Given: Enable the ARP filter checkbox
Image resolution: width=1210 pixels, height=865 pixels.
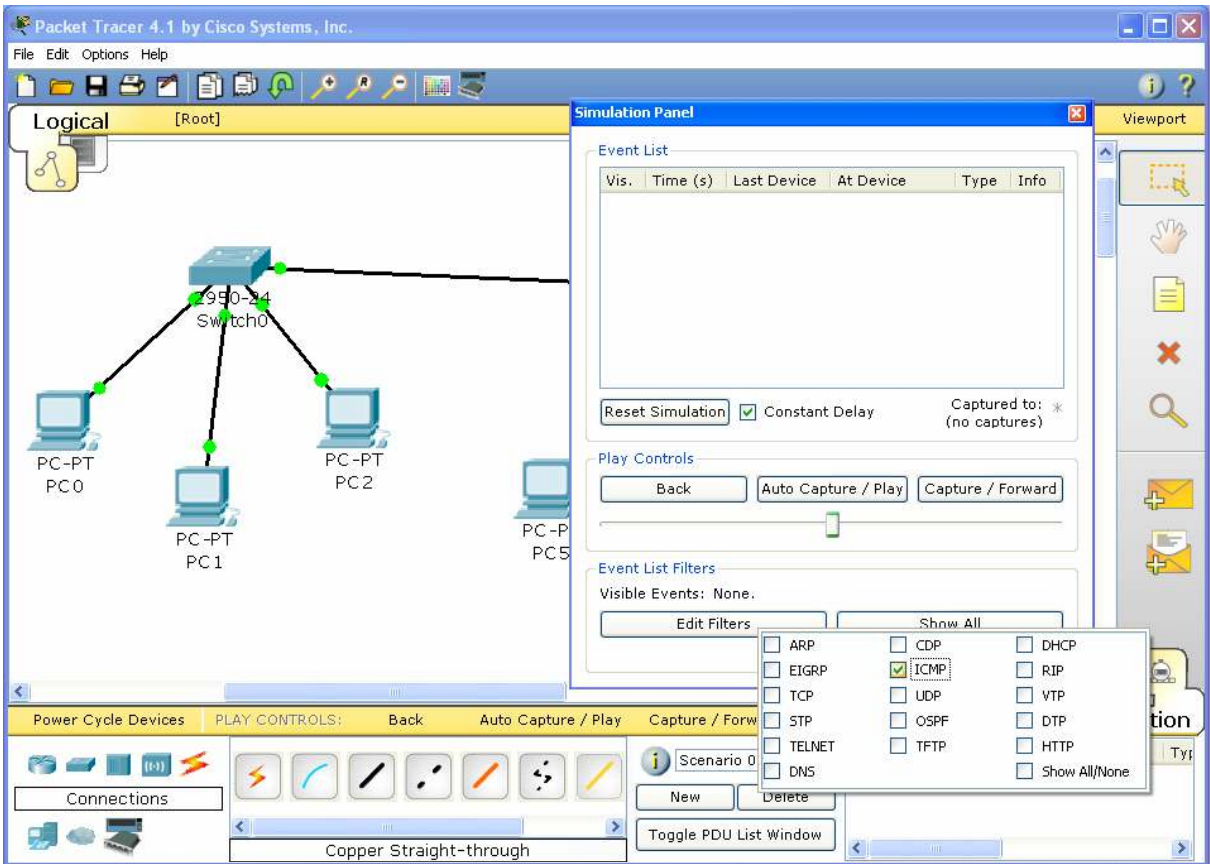Looking at the screenshot, I should tap(772, 646).
